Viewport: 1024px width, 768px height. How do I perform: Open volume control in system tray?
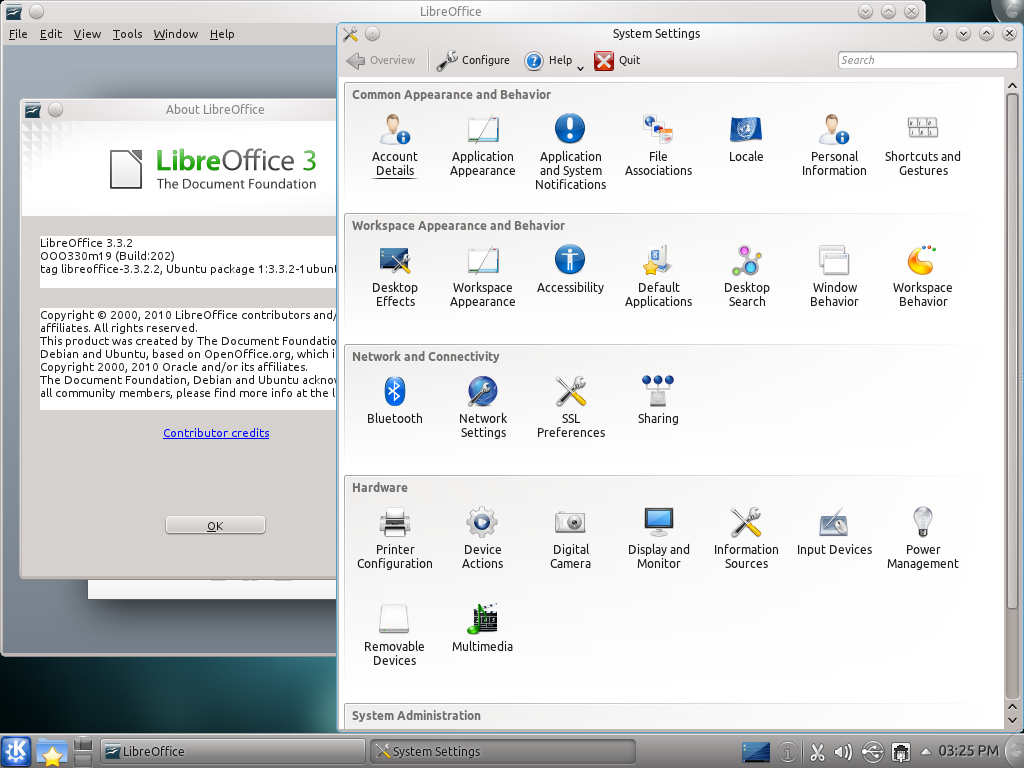click(843, 752)
